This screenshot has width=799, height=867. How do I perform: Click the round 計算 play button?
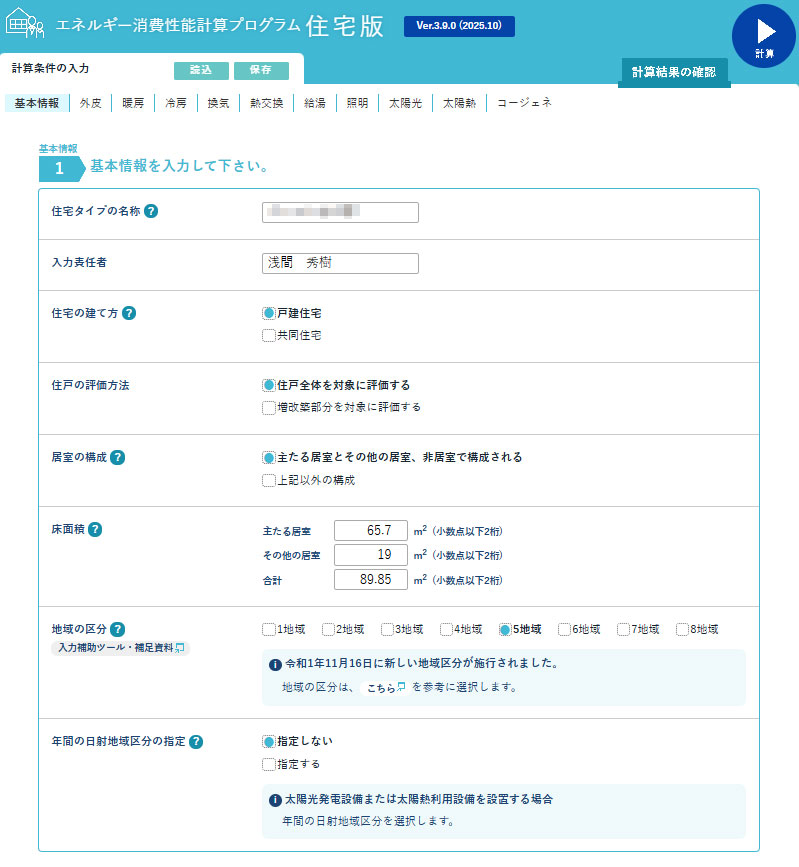pos(763,35)
